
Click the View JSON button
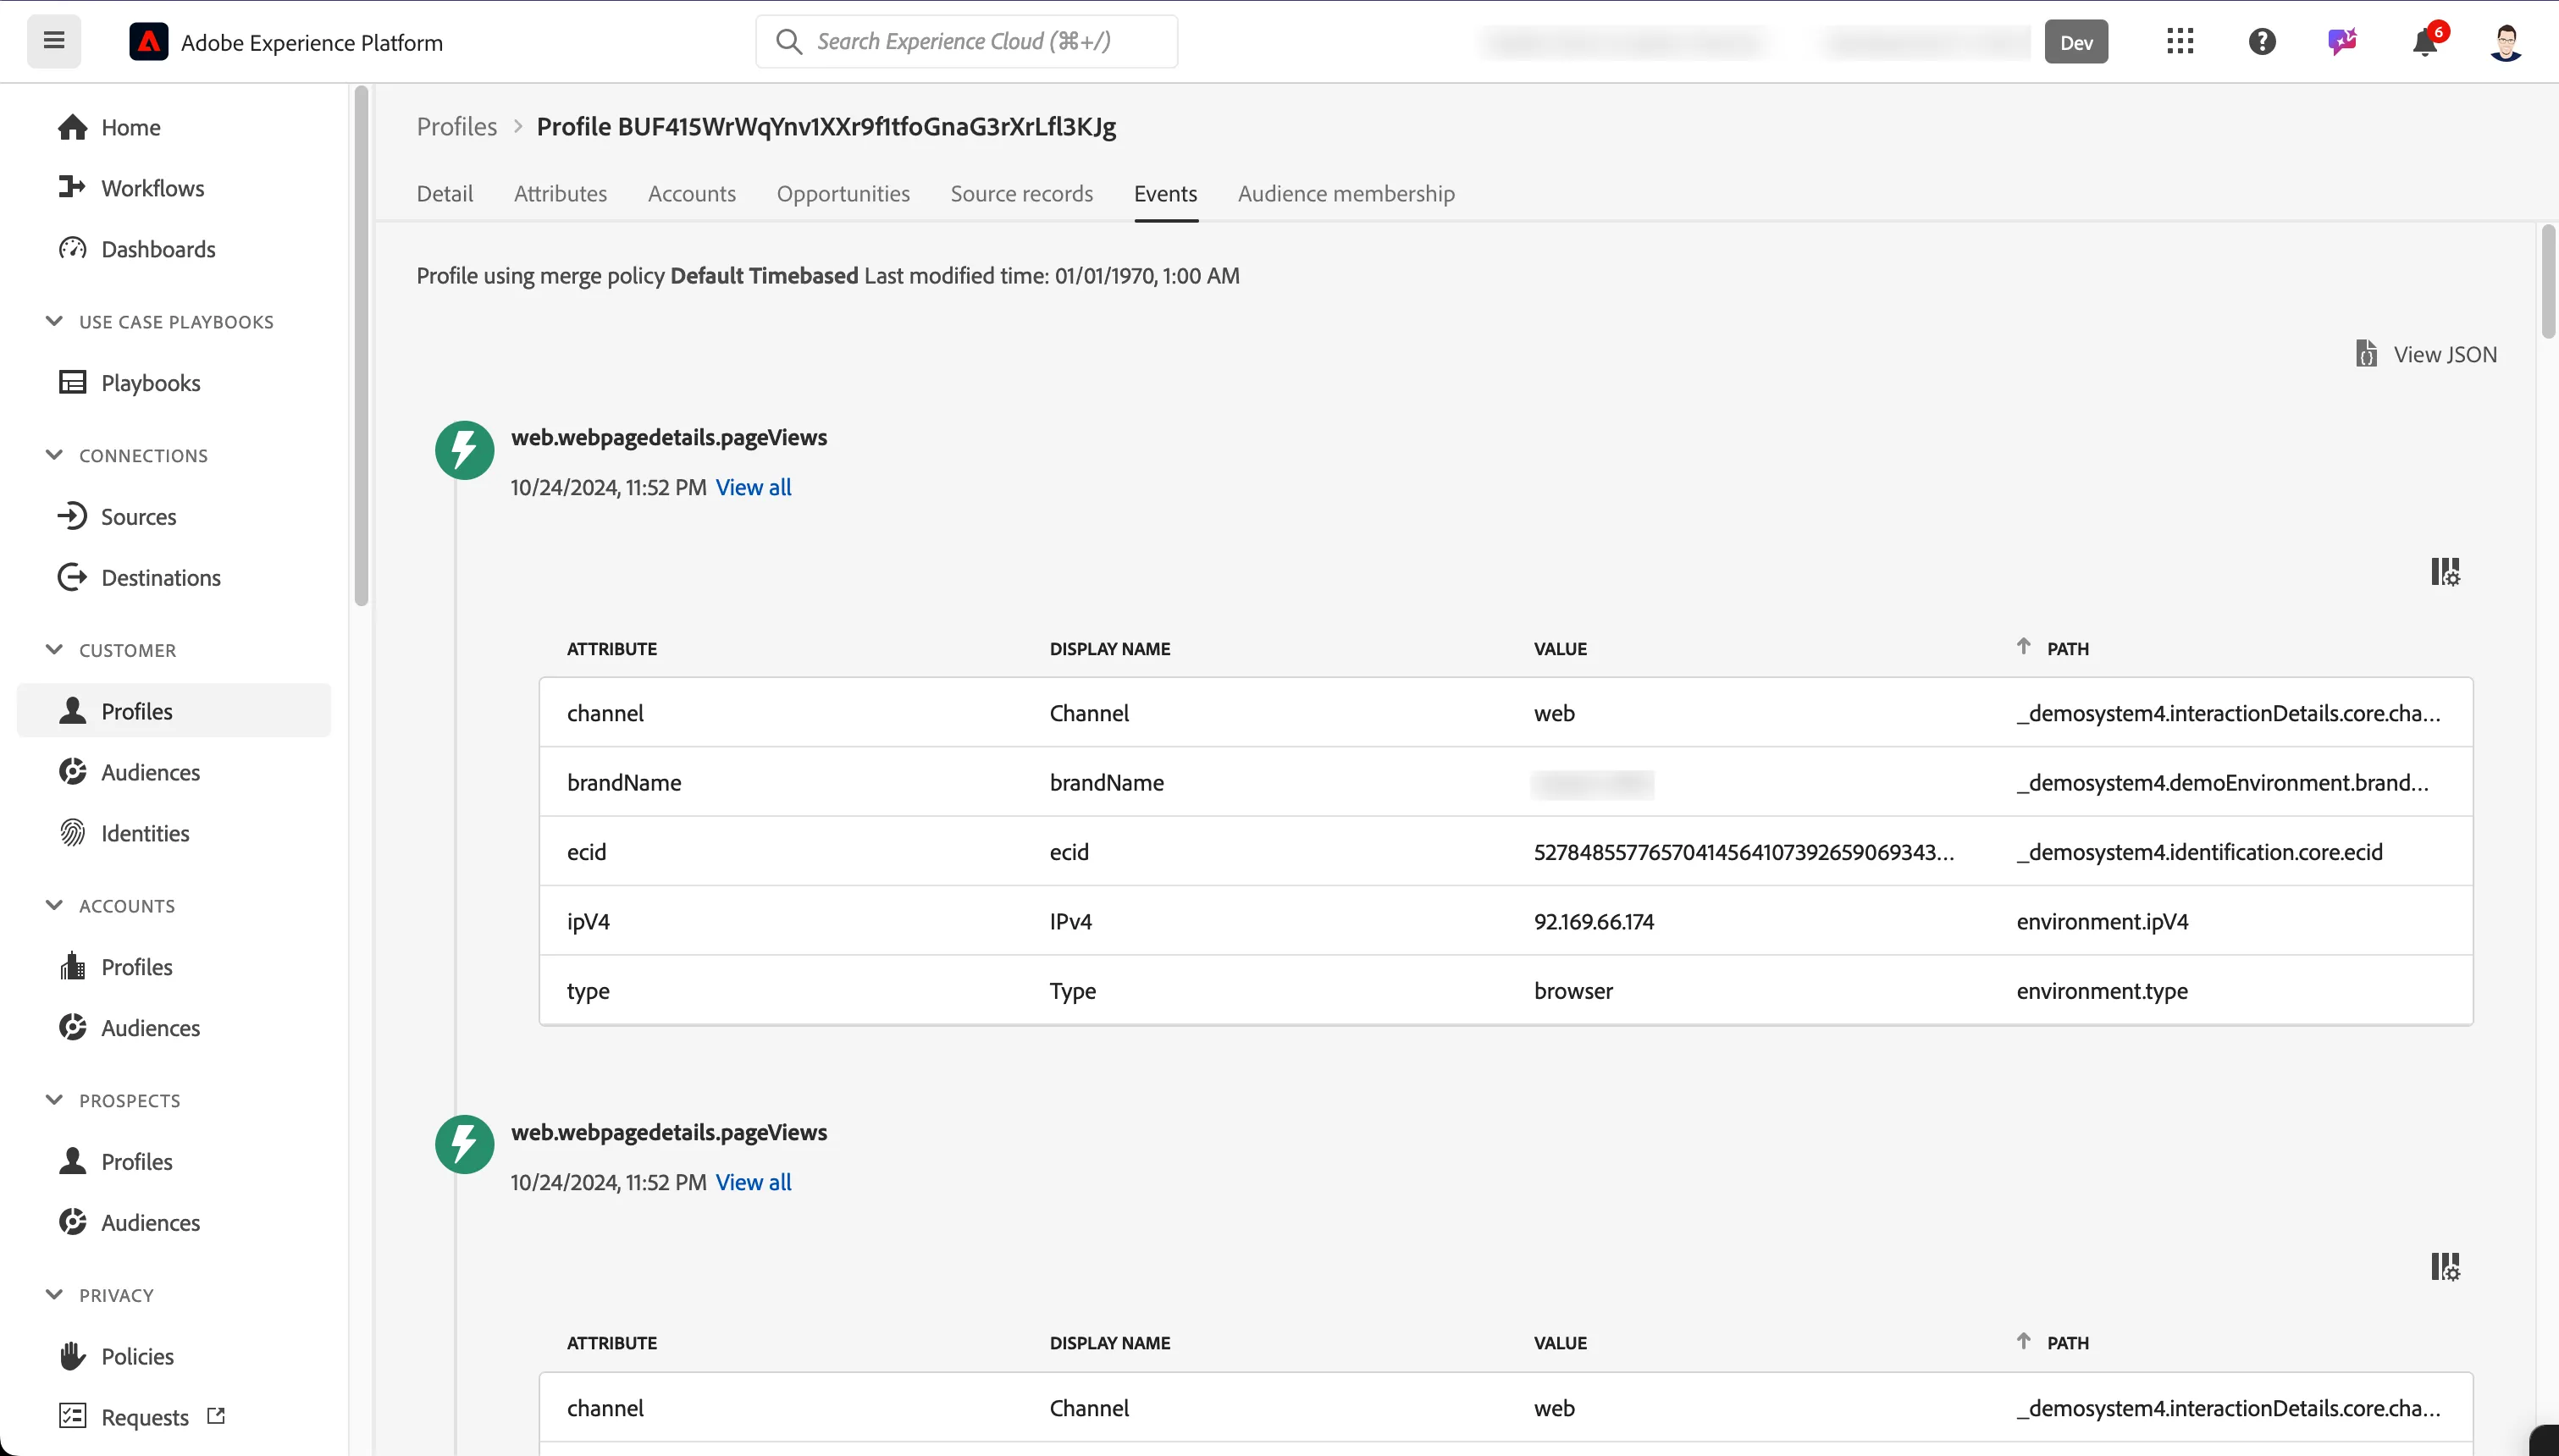[x=2426, y=354]
